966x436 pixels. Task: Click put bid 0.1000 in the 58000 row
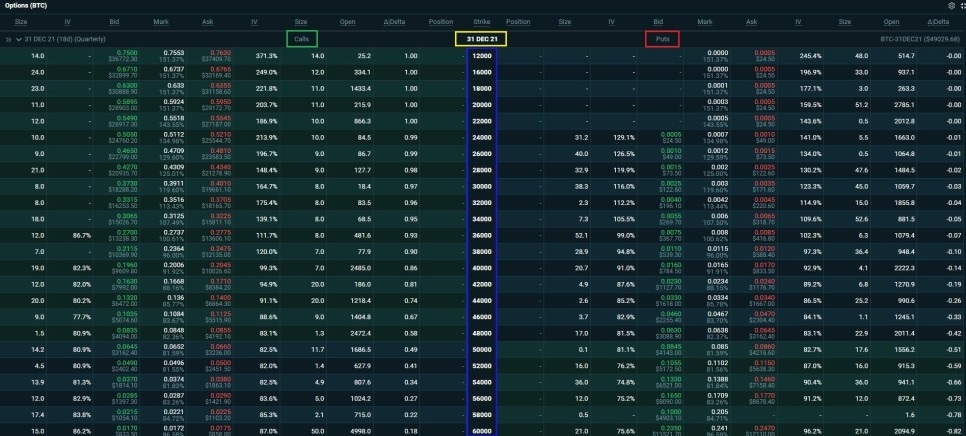(x=671, y=412)
